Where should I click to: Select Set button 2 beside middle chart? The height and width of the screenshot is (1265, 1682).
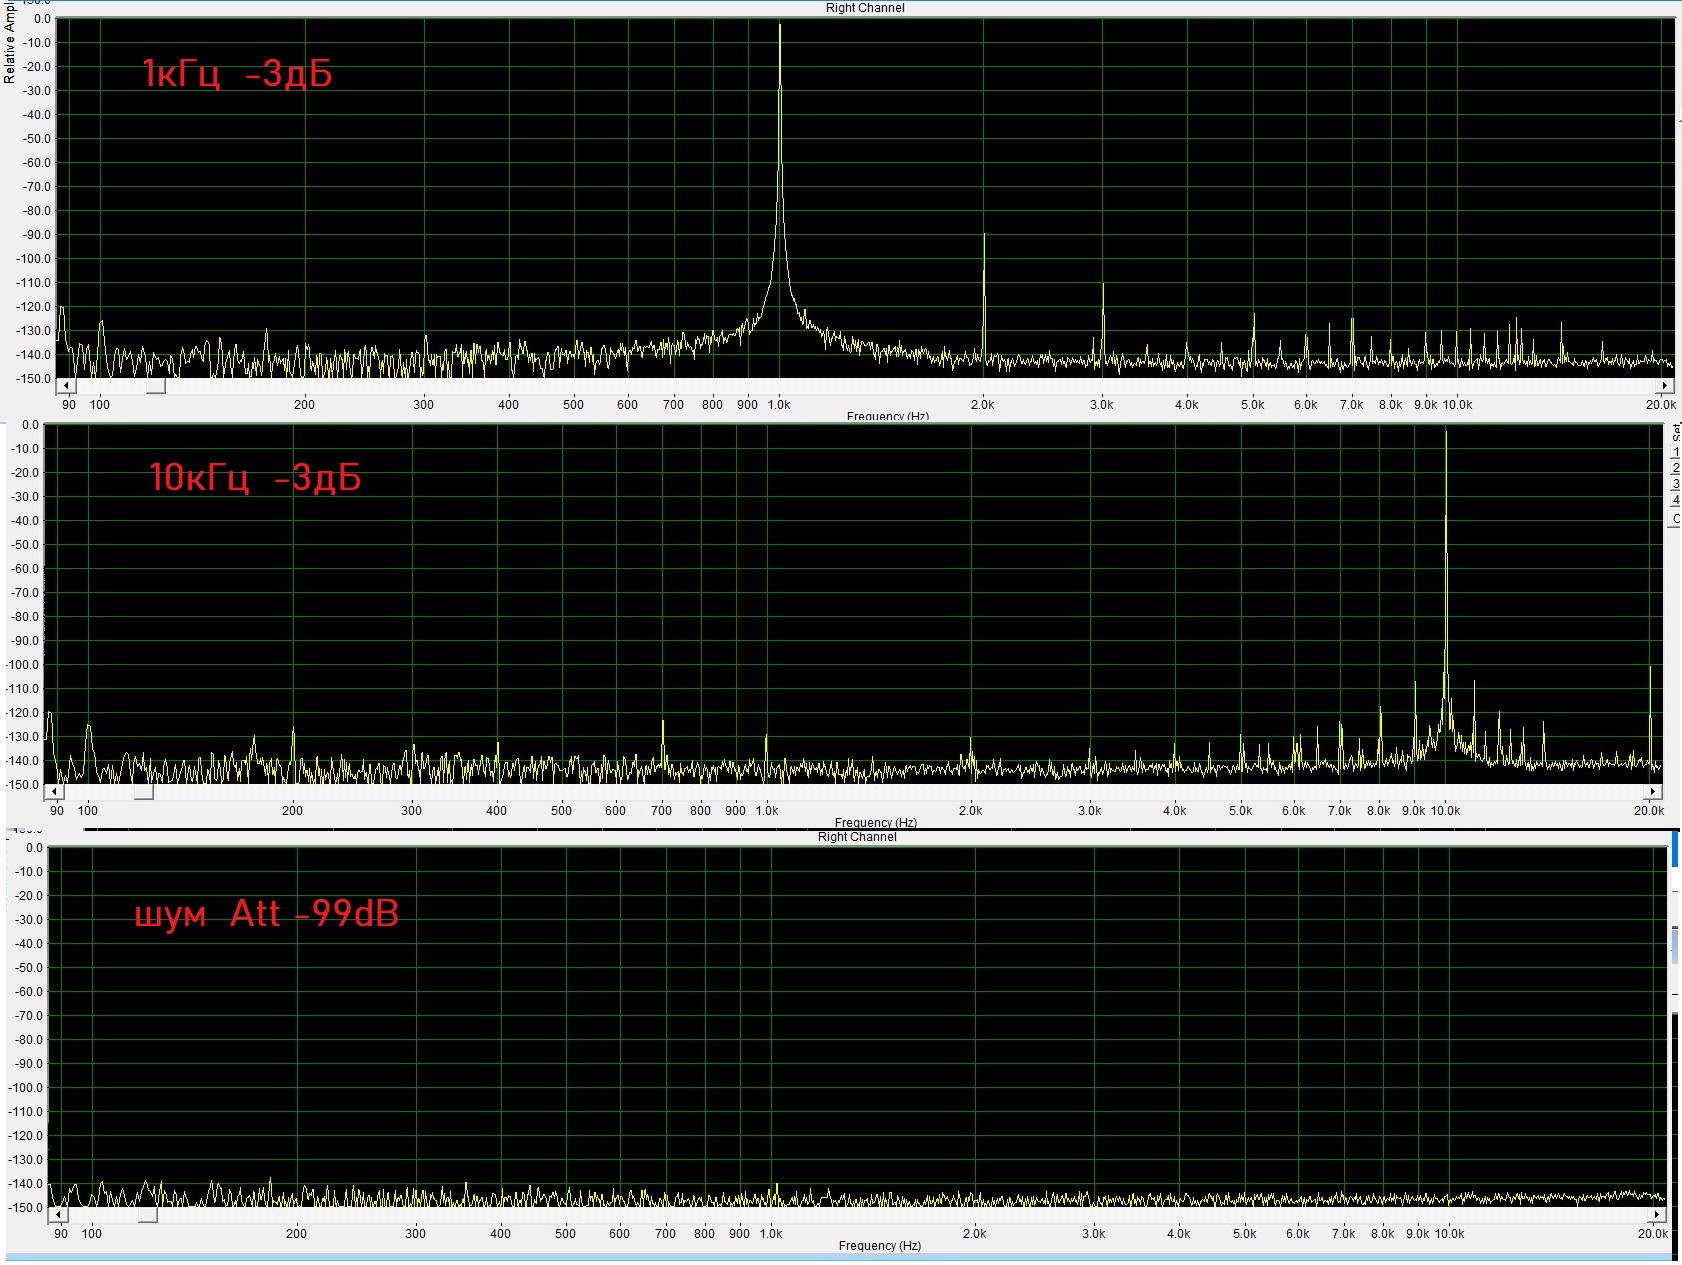(x=1675, y=468)
